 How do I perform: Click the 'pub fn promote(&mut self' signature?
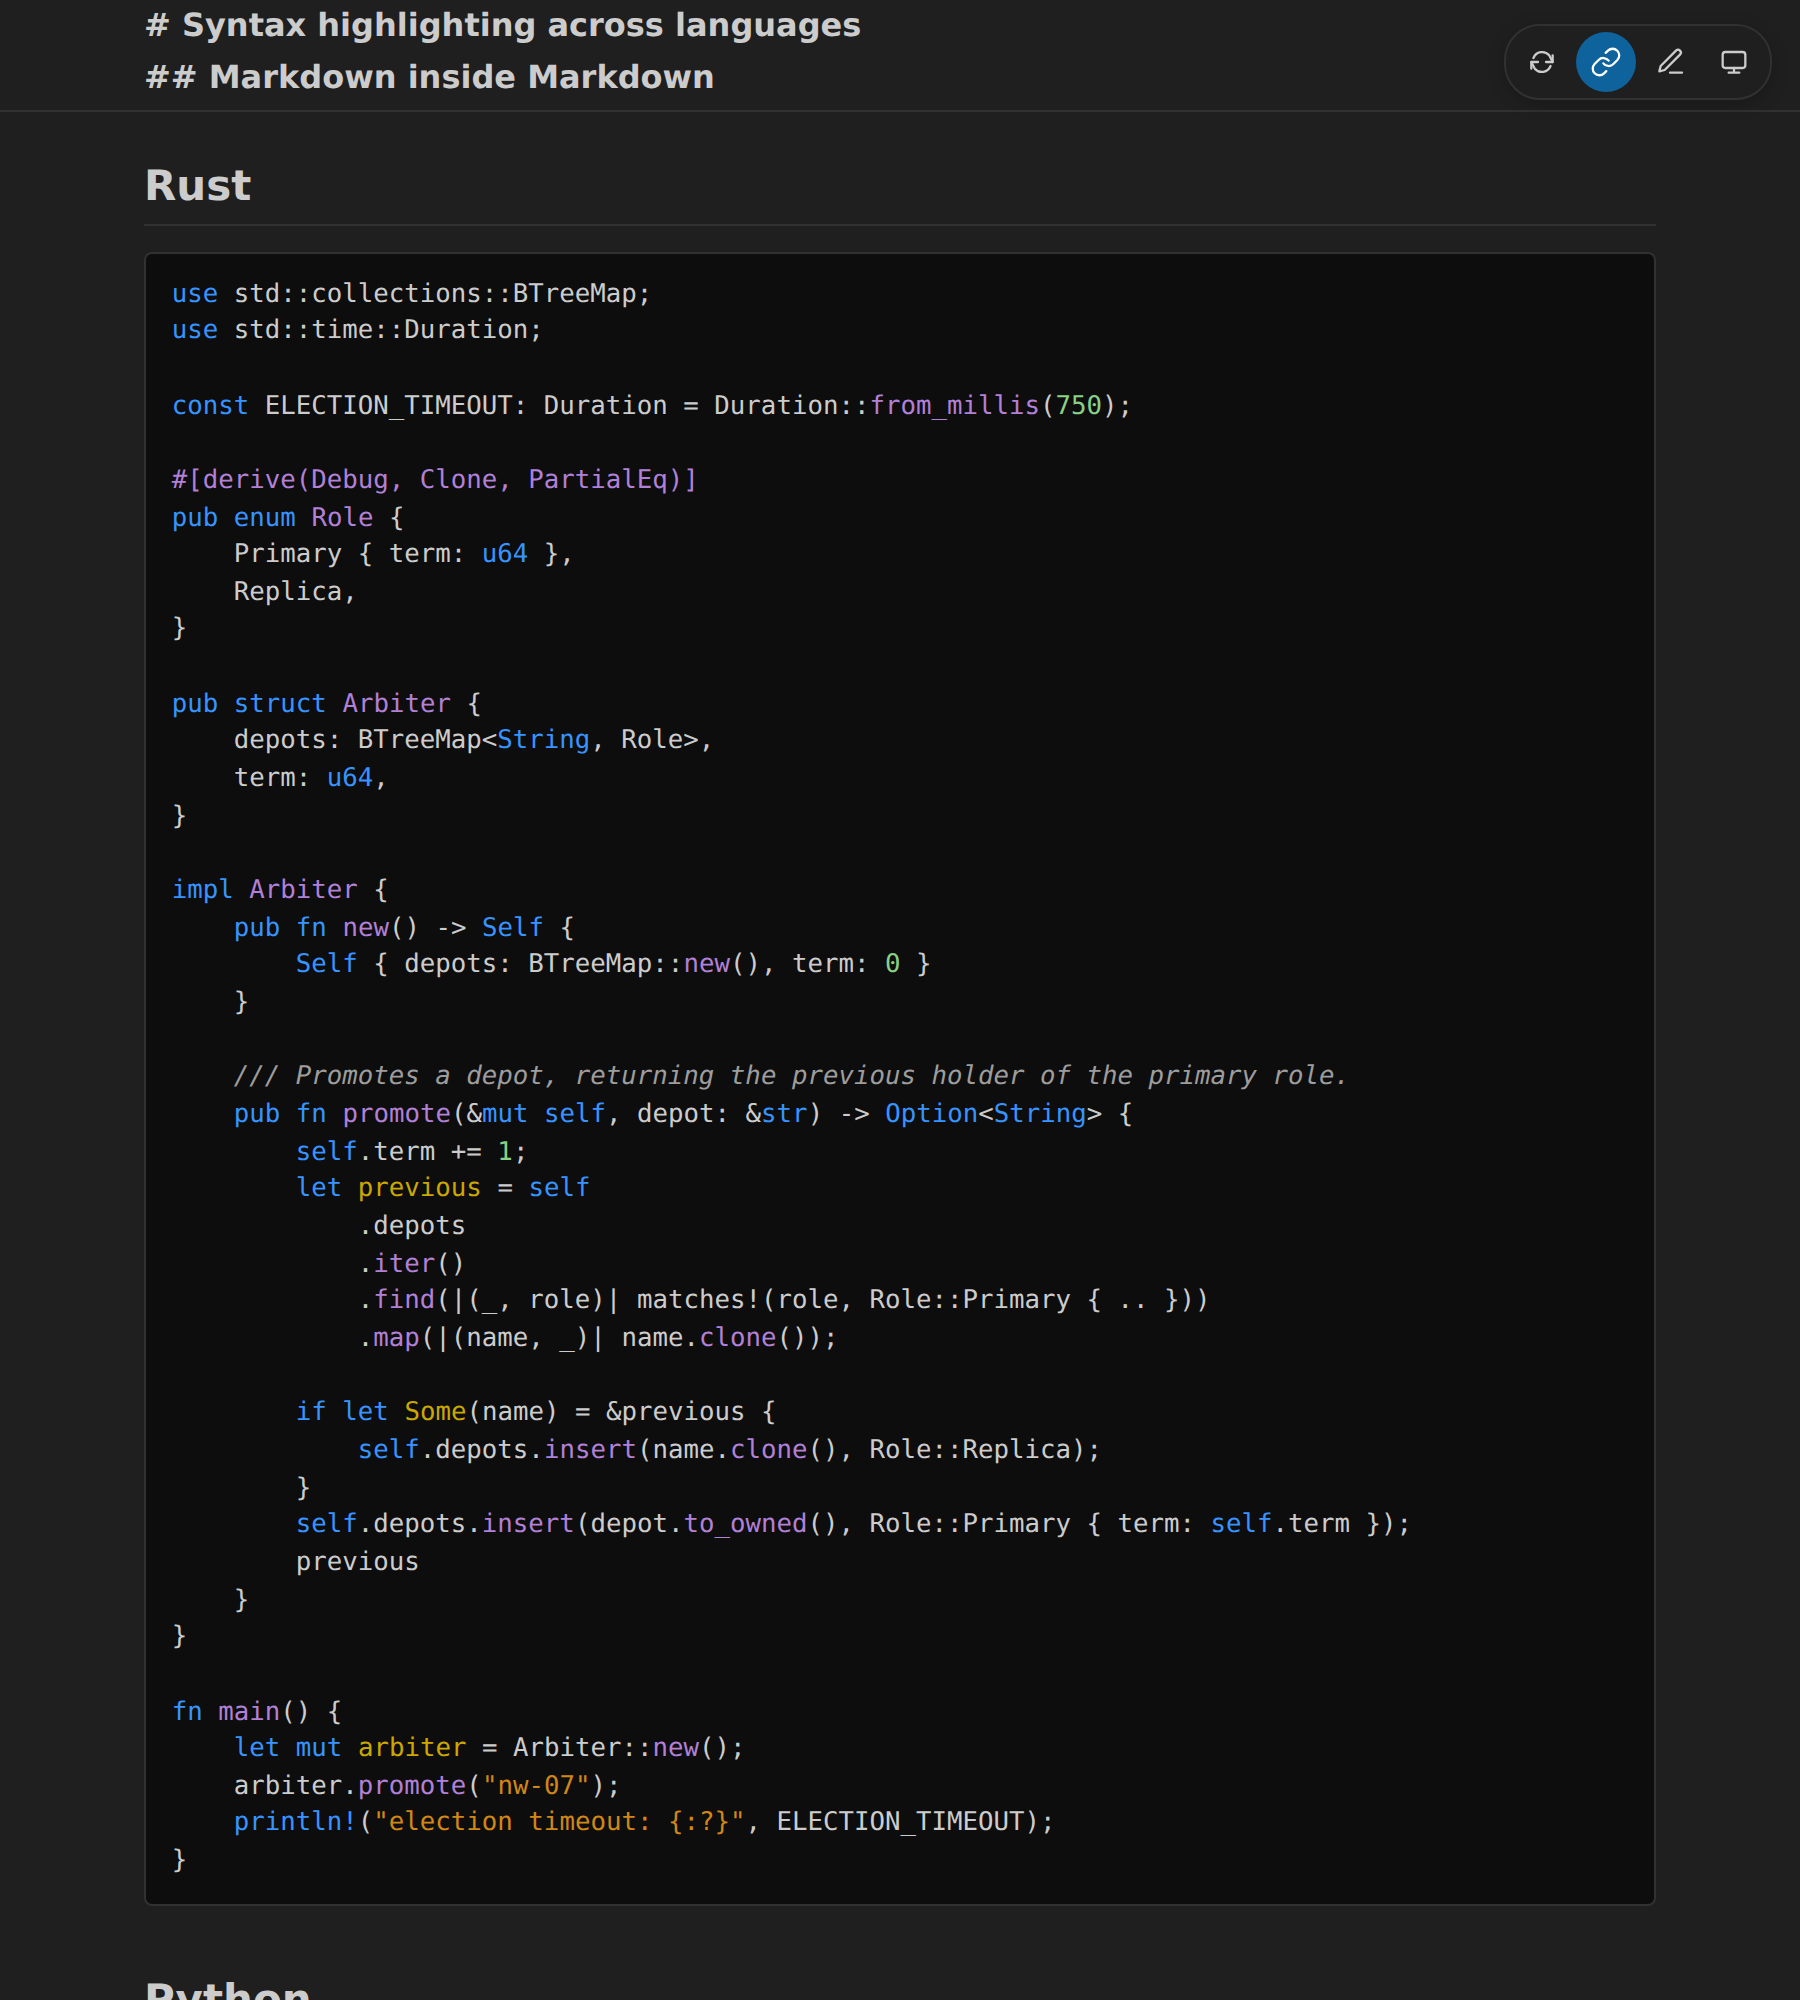683,1113
